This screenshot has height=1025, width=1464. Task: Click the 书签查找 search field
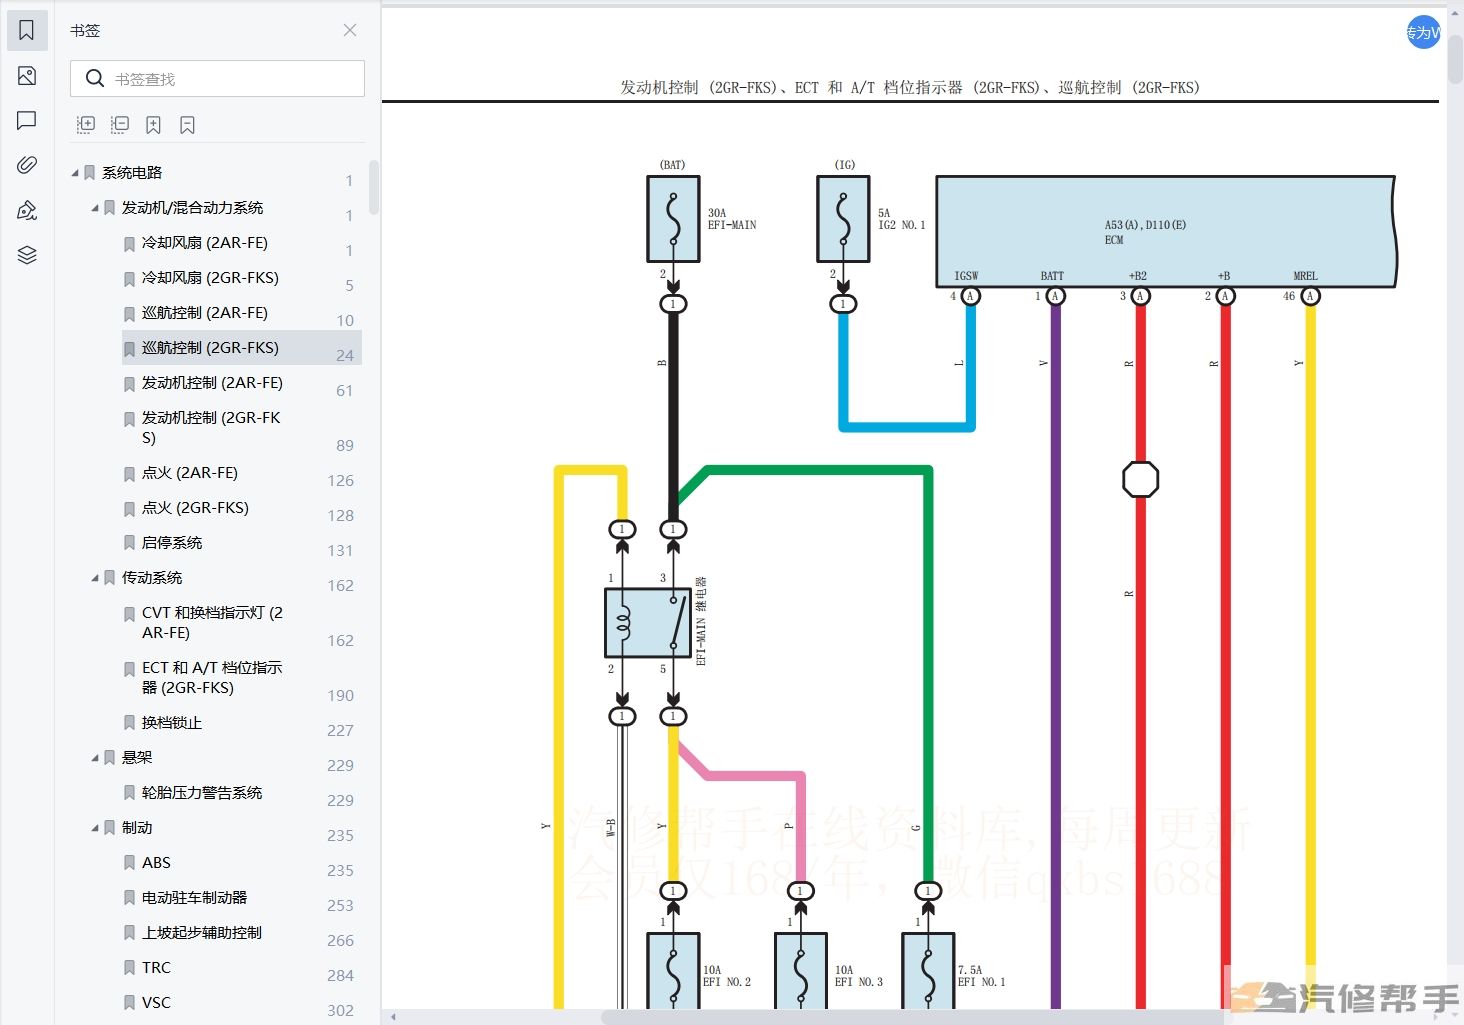point(230,79)
